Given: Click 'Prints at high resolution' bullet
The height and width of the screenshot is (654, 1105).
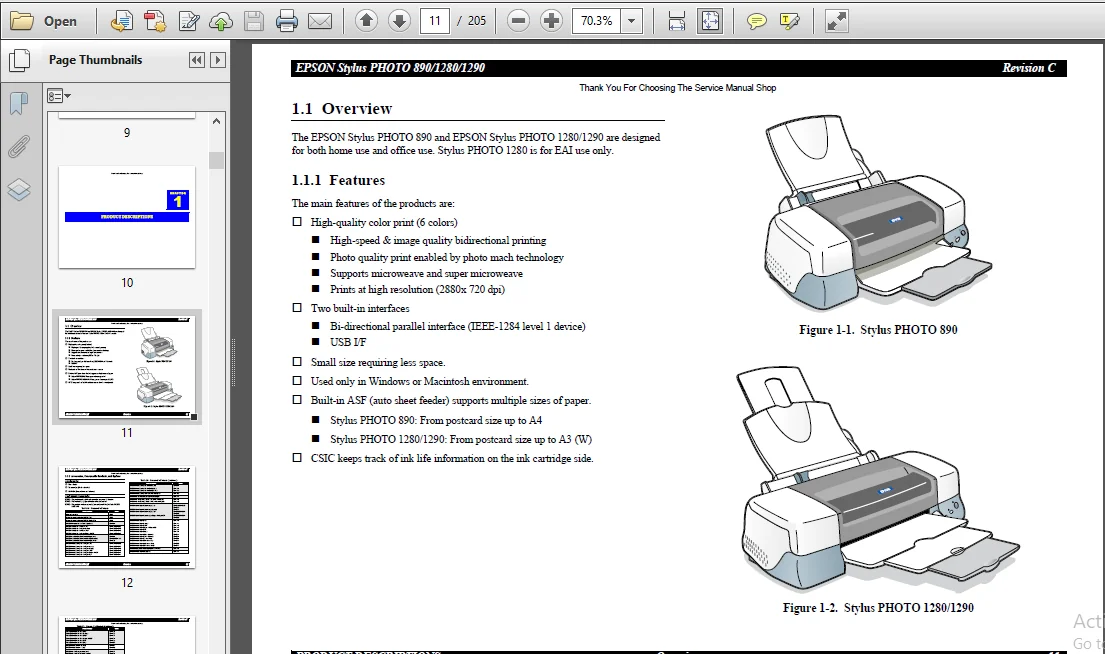Looking at the screenshot, I should coord(417,289).
